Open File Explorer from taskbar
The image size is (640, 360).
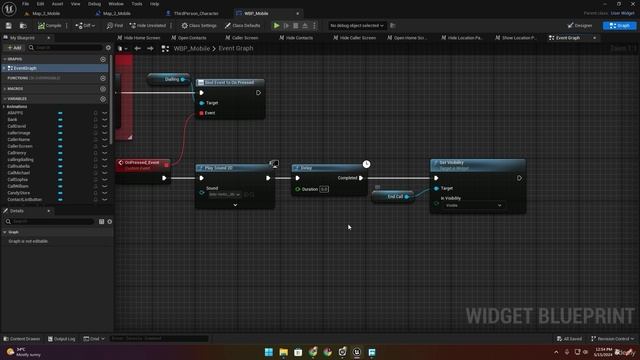tap(283, 352)
